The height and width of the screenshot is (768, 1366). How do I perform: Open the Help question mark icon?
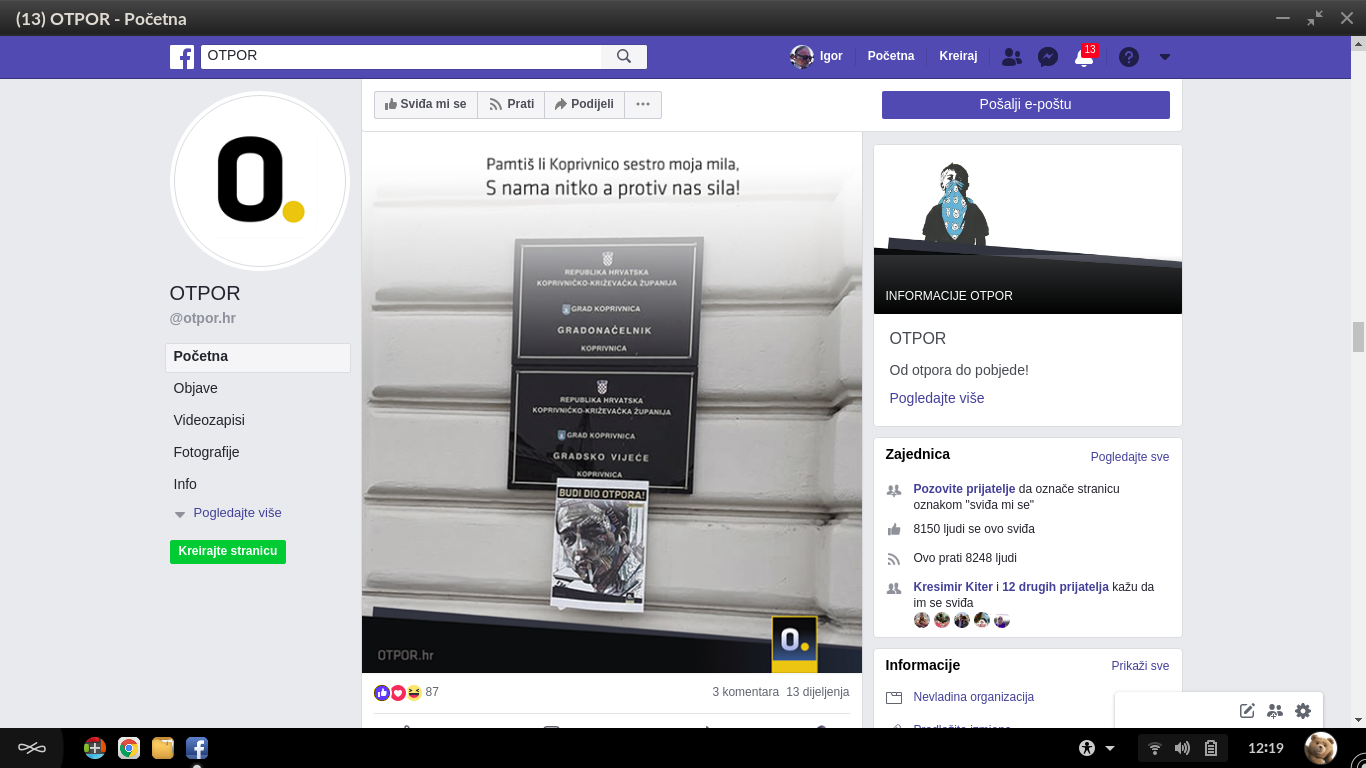1129,57
